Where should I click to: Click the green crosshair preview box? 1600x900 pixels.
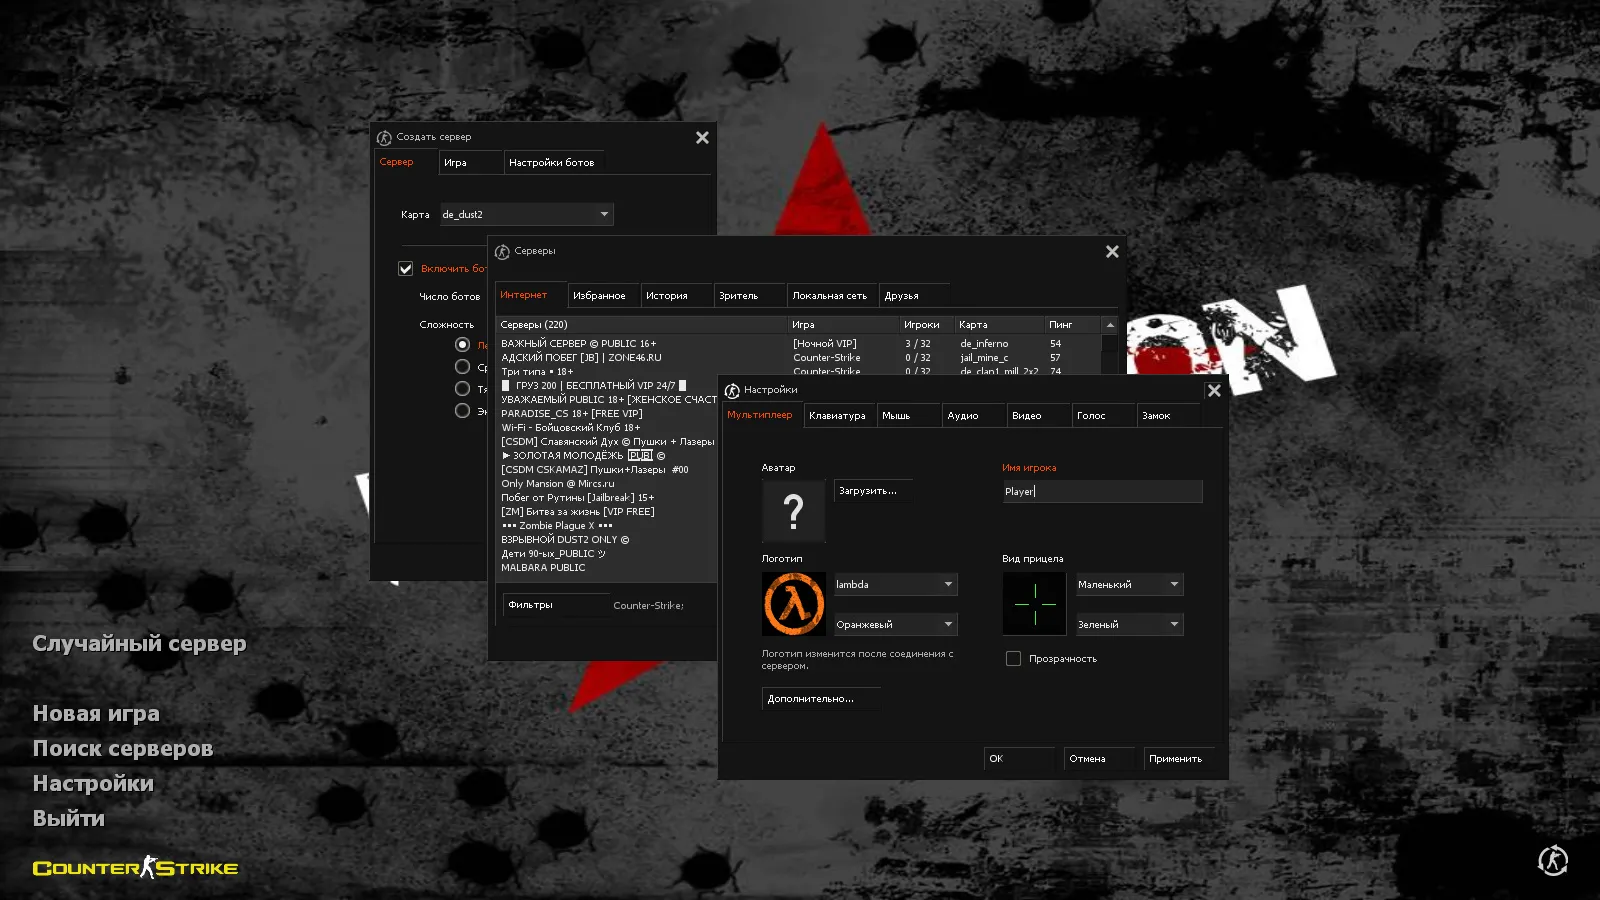pos(1034,604)
